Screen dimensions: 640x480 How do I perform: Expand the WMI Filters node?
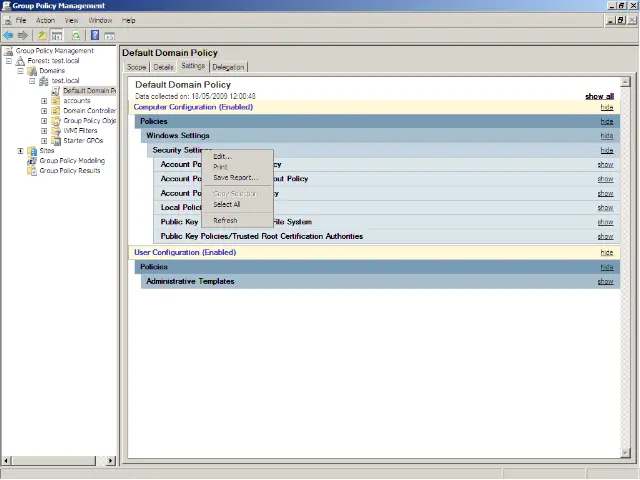tap(44, 131)
